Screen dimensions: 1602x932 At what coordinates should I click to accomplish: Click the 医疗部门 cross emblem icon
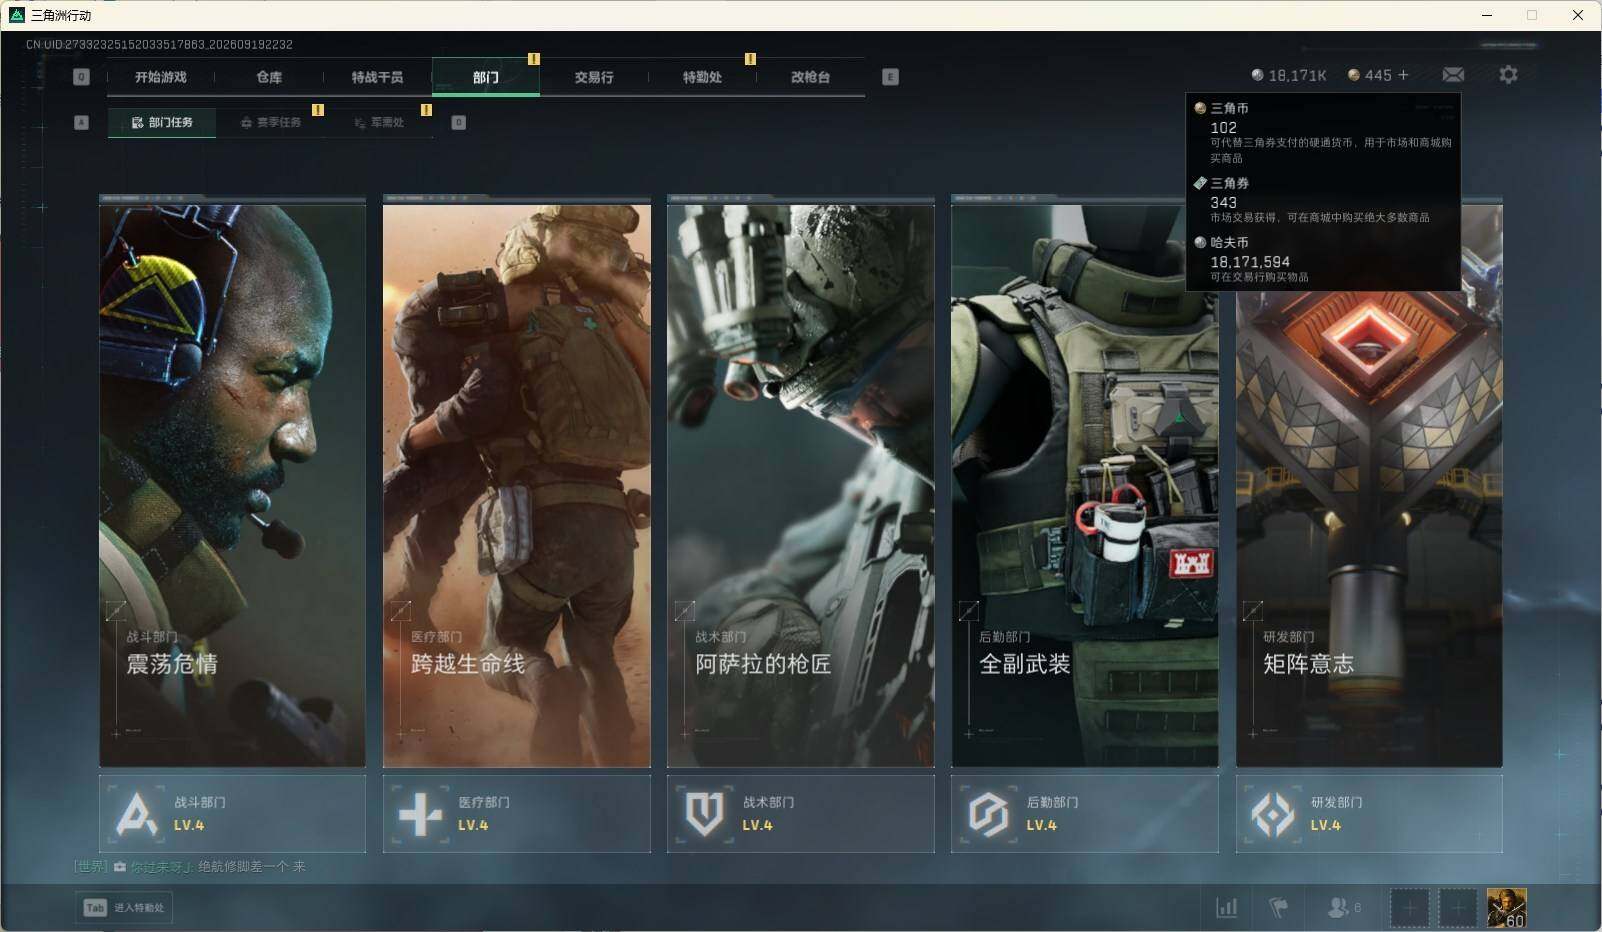coord(420,814)
